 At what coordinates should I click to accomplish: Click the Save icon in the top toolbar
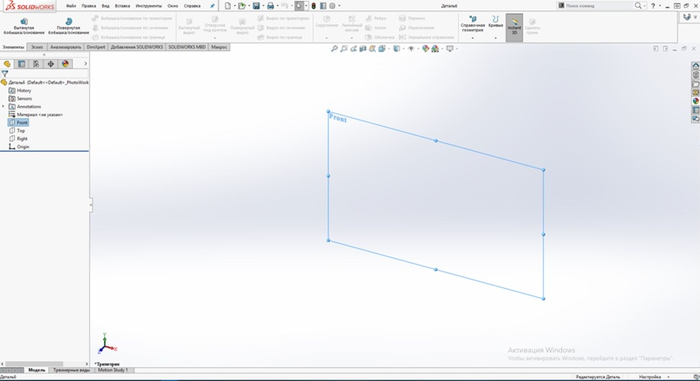pos(256,6)
